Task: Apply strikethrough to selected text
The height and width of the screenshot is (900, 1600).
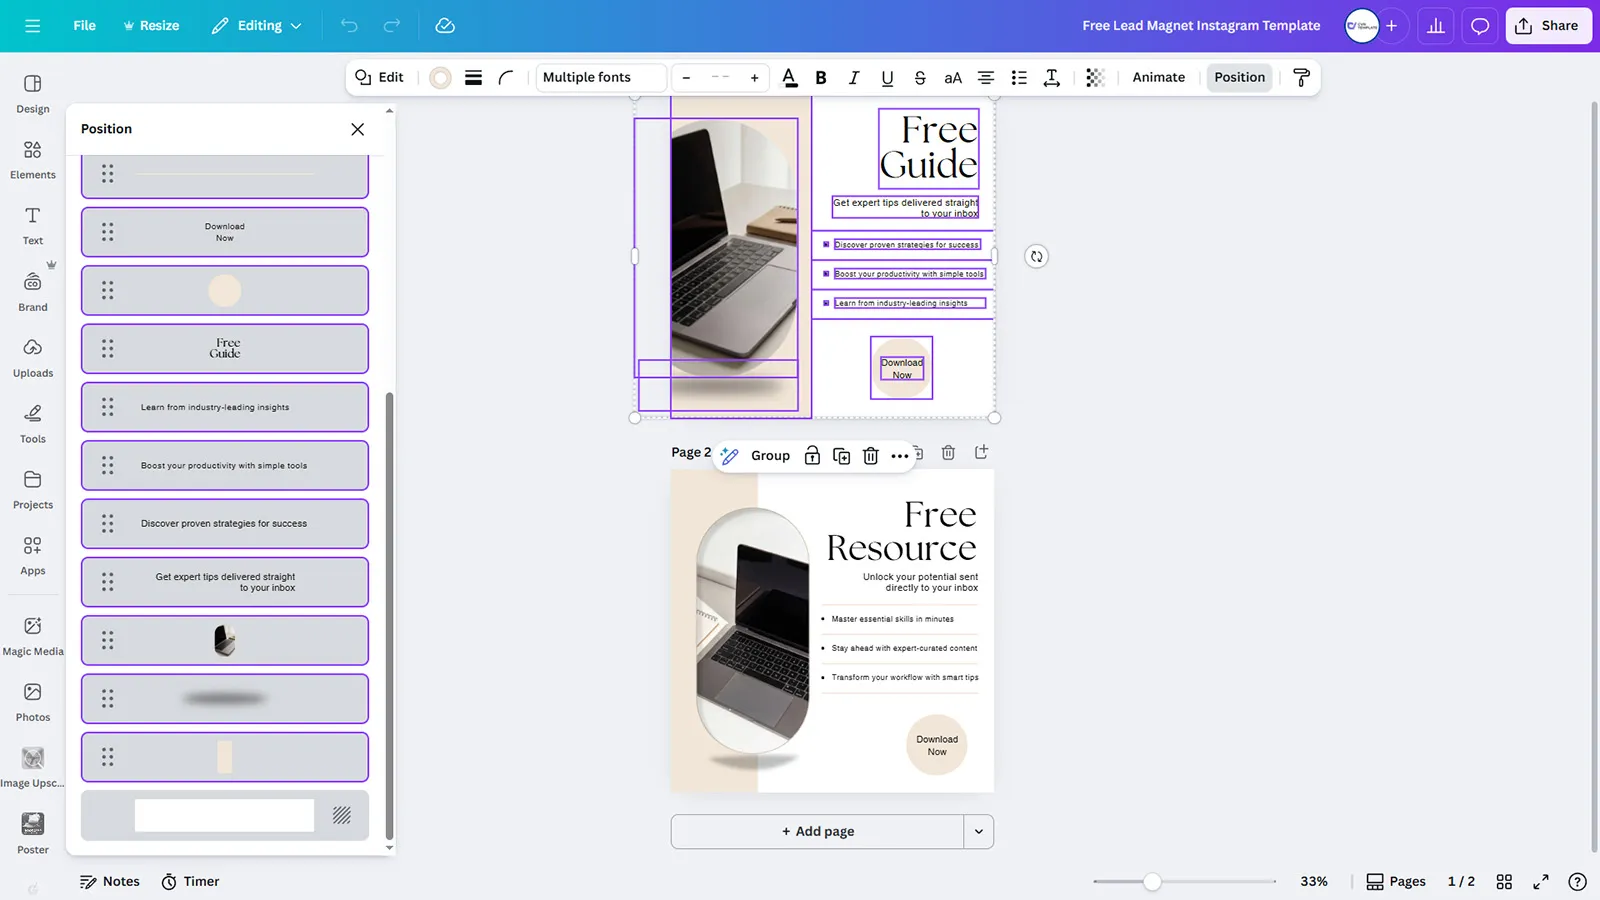Action: tap(920, 78)
